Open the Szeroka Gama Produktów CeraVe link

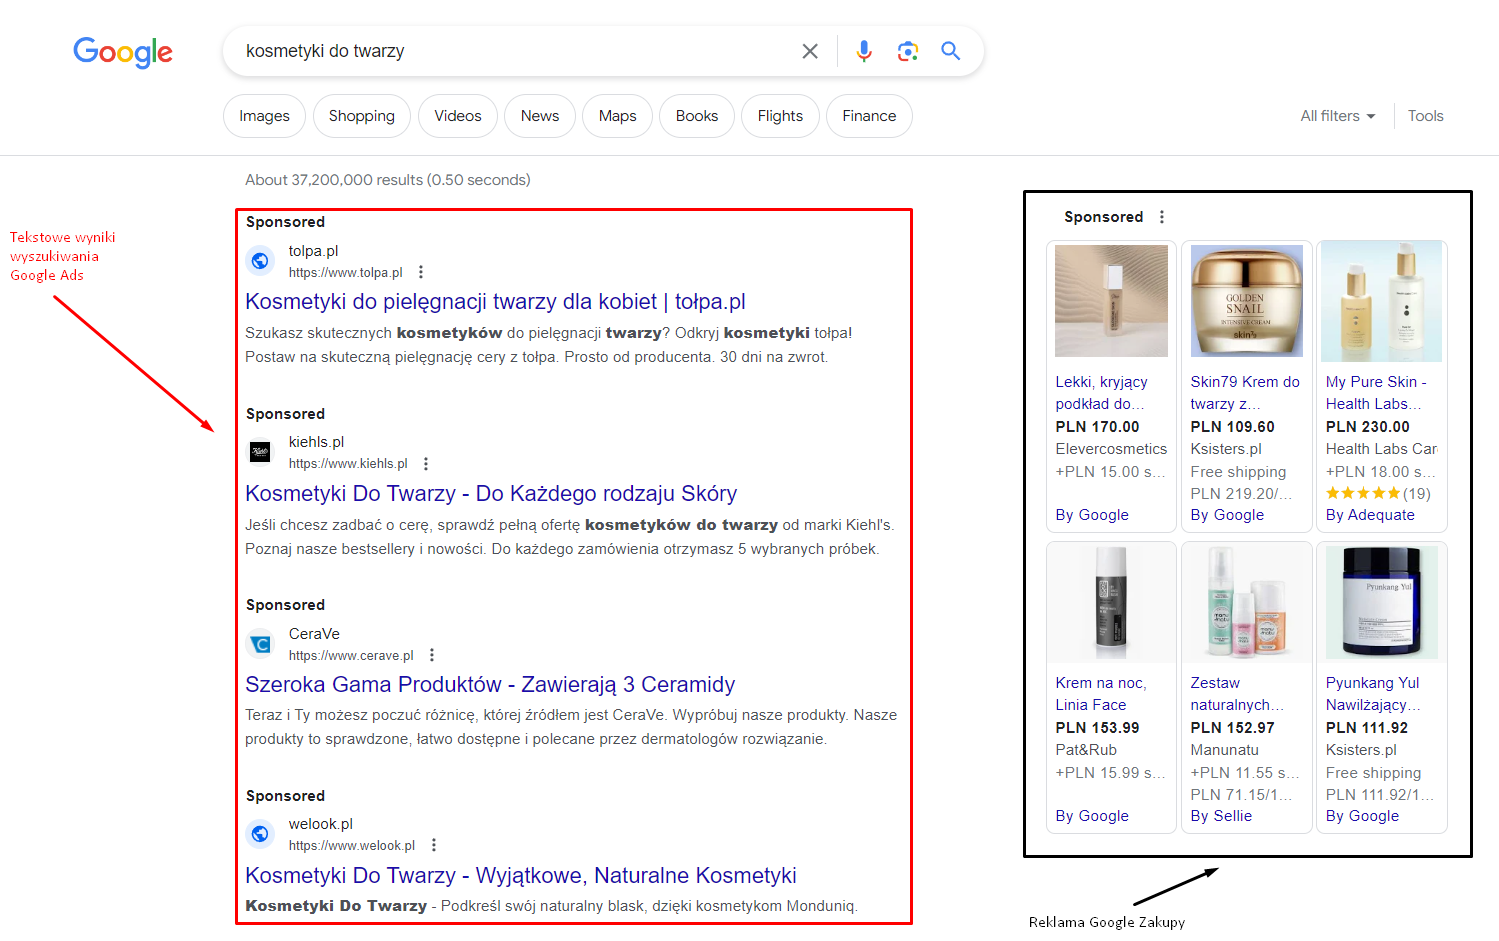[x=490, y=685]
